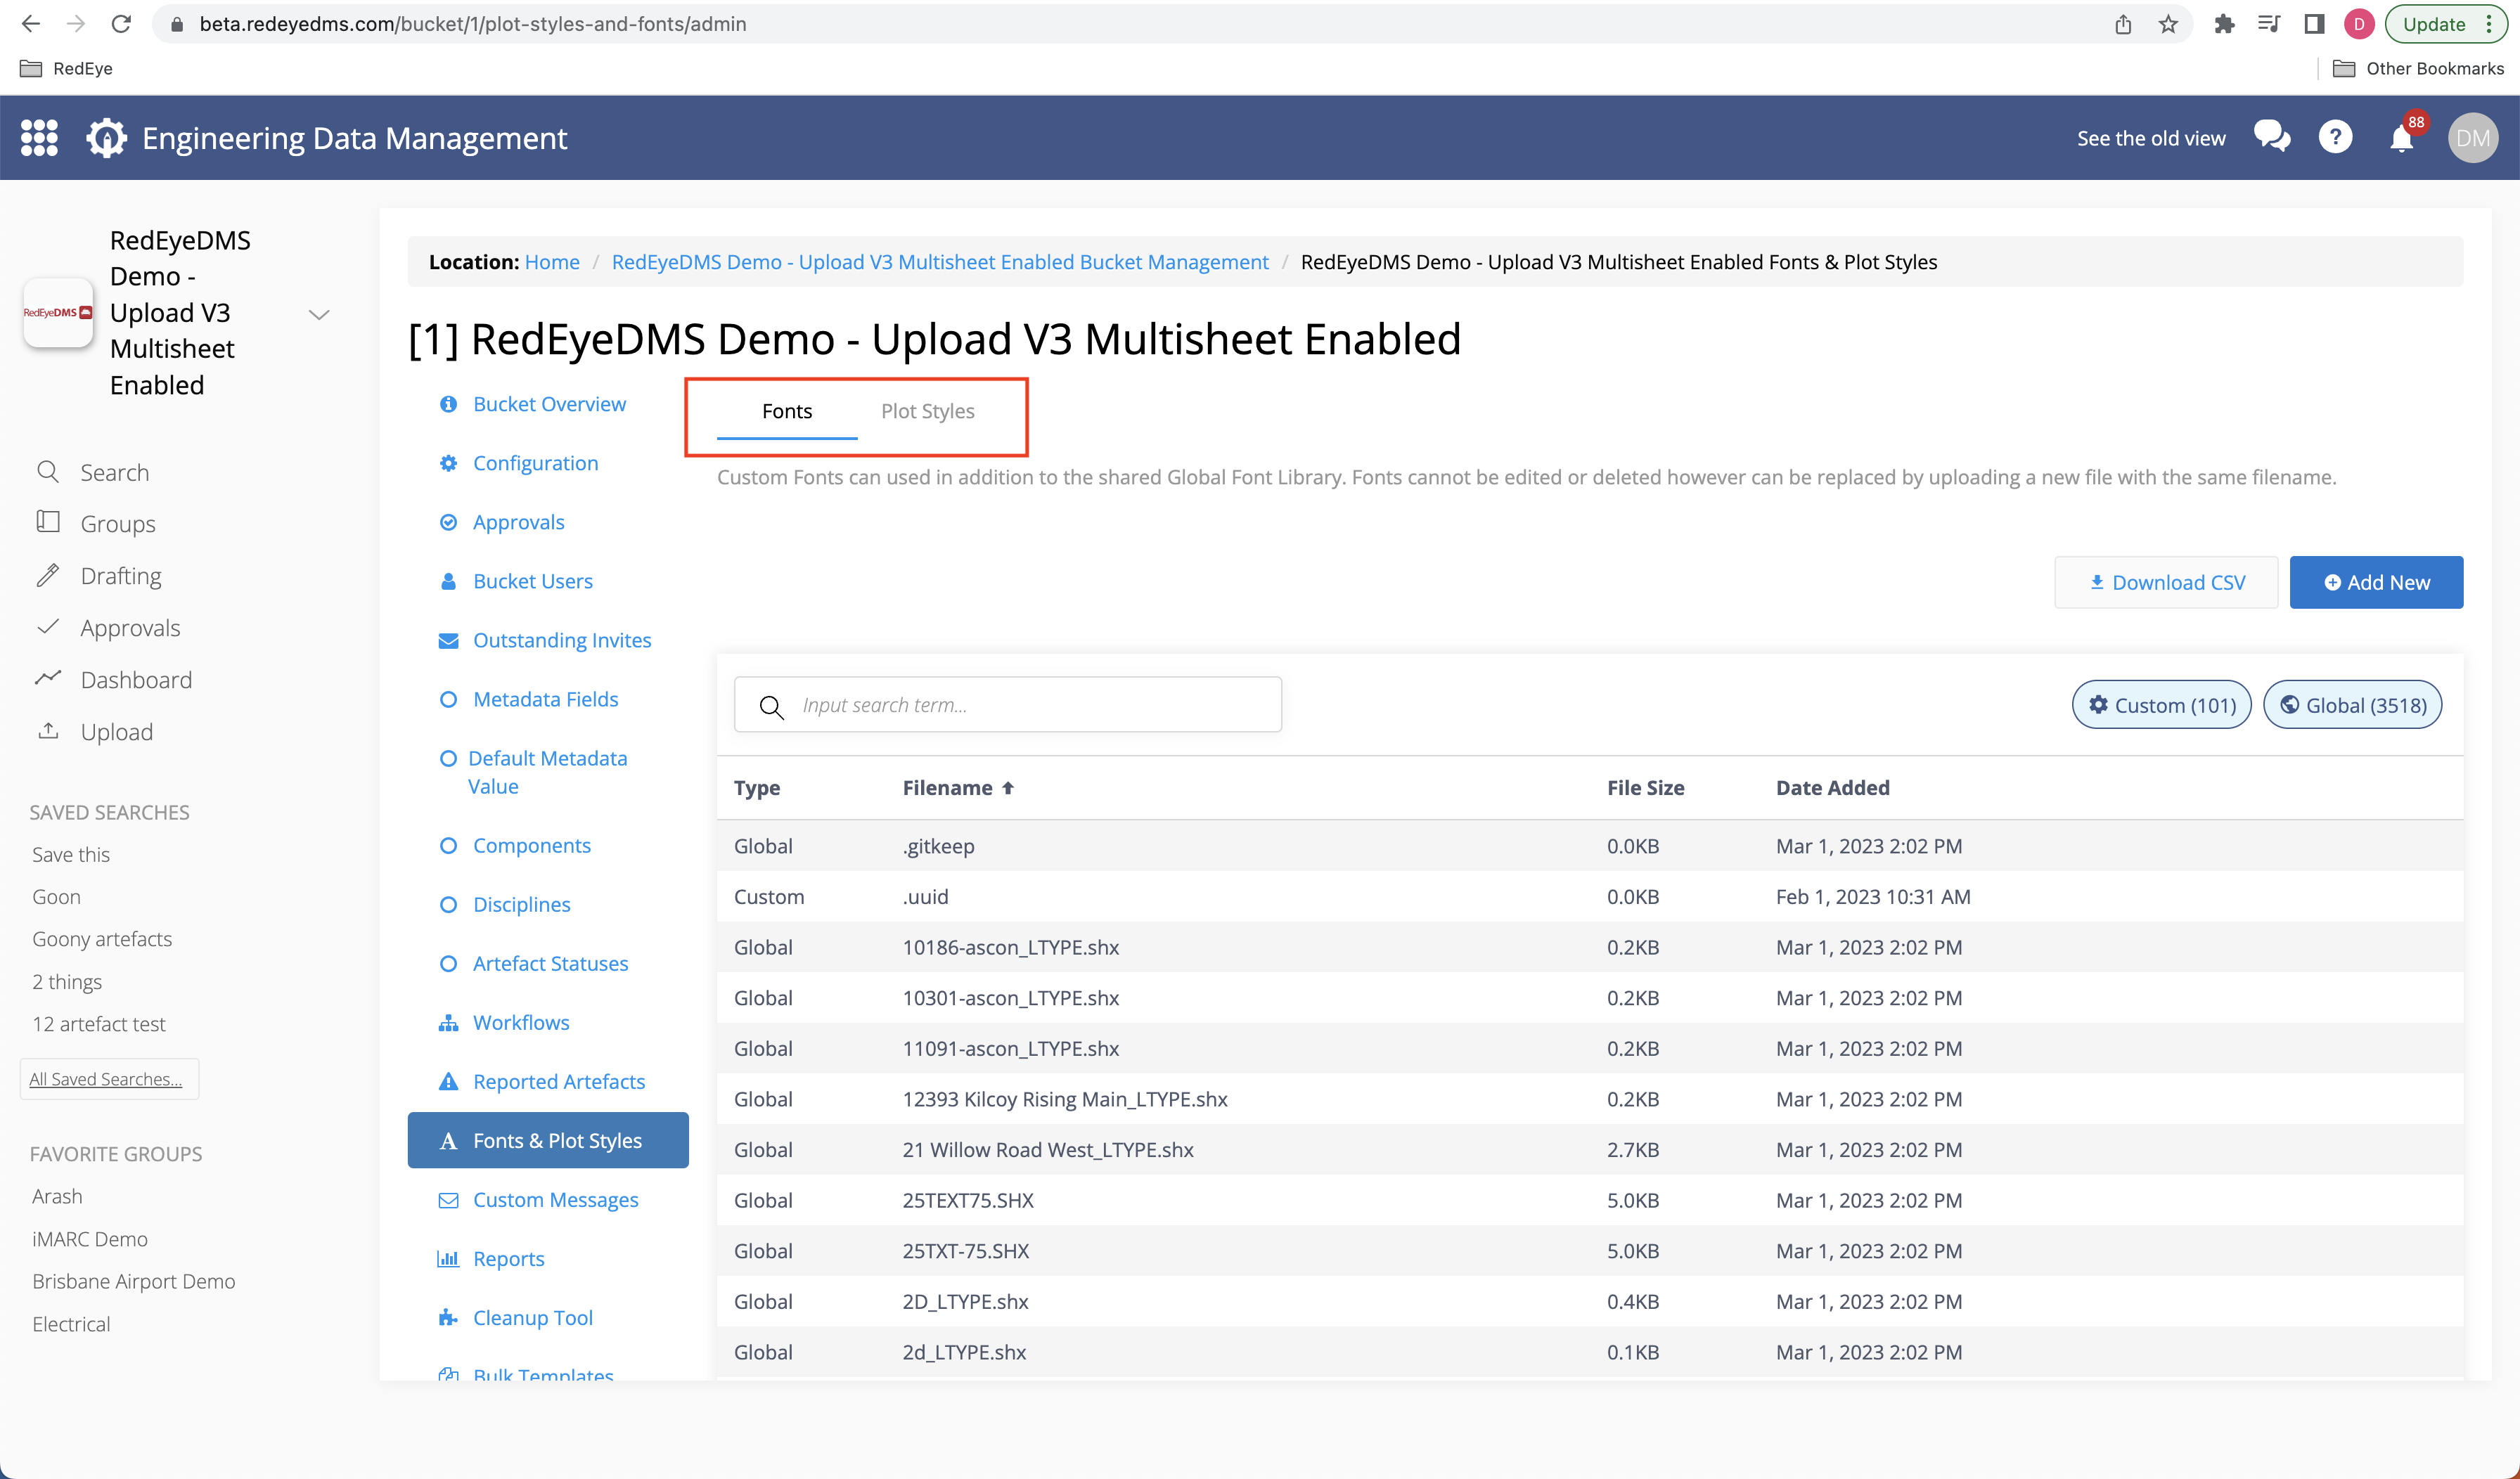Click the browser back arrow
The height and width of the screenshot is (1479, 2520).
click(x=31, y=24)
